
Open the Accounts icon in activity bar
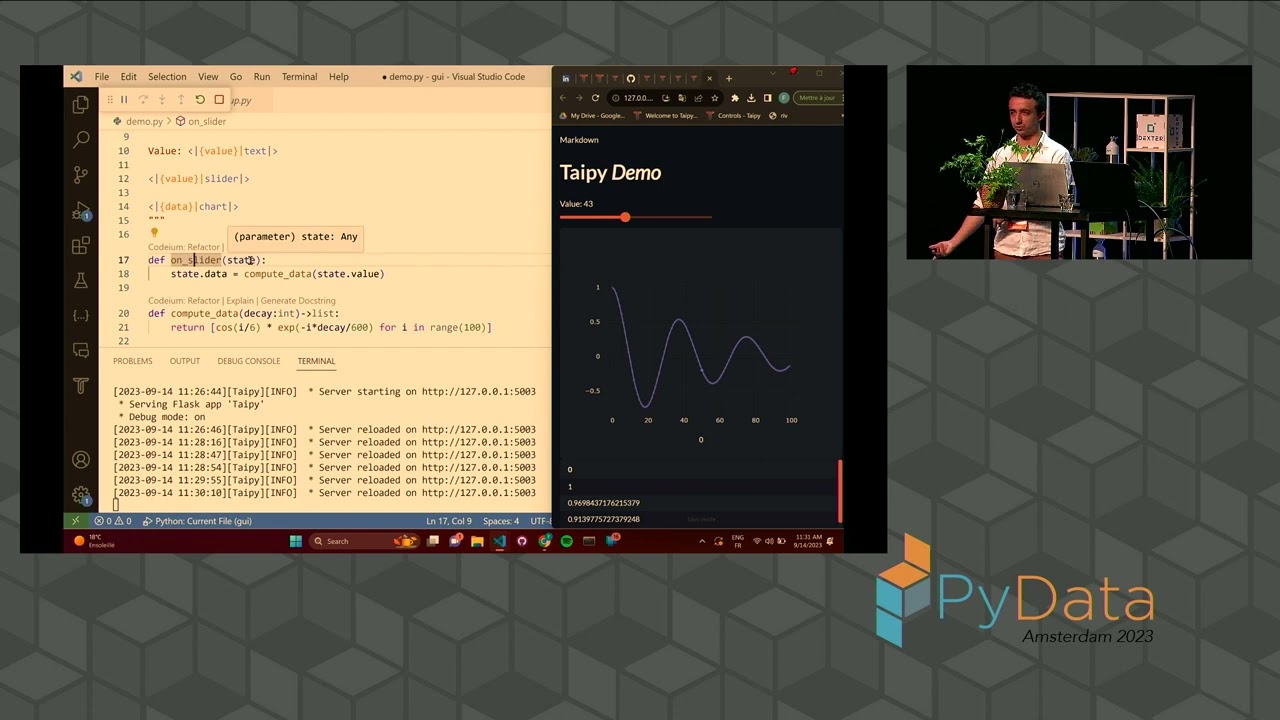point(81,460)
